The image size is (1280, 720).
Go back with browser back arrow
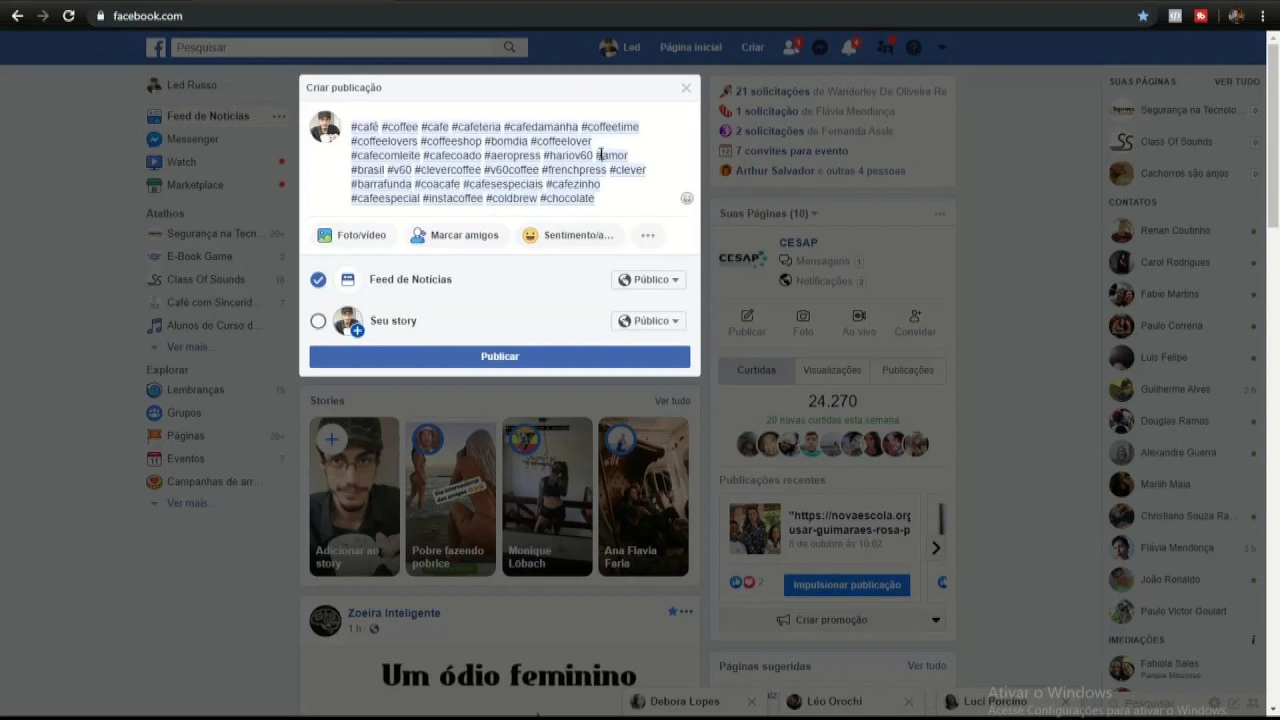(17, 16)
